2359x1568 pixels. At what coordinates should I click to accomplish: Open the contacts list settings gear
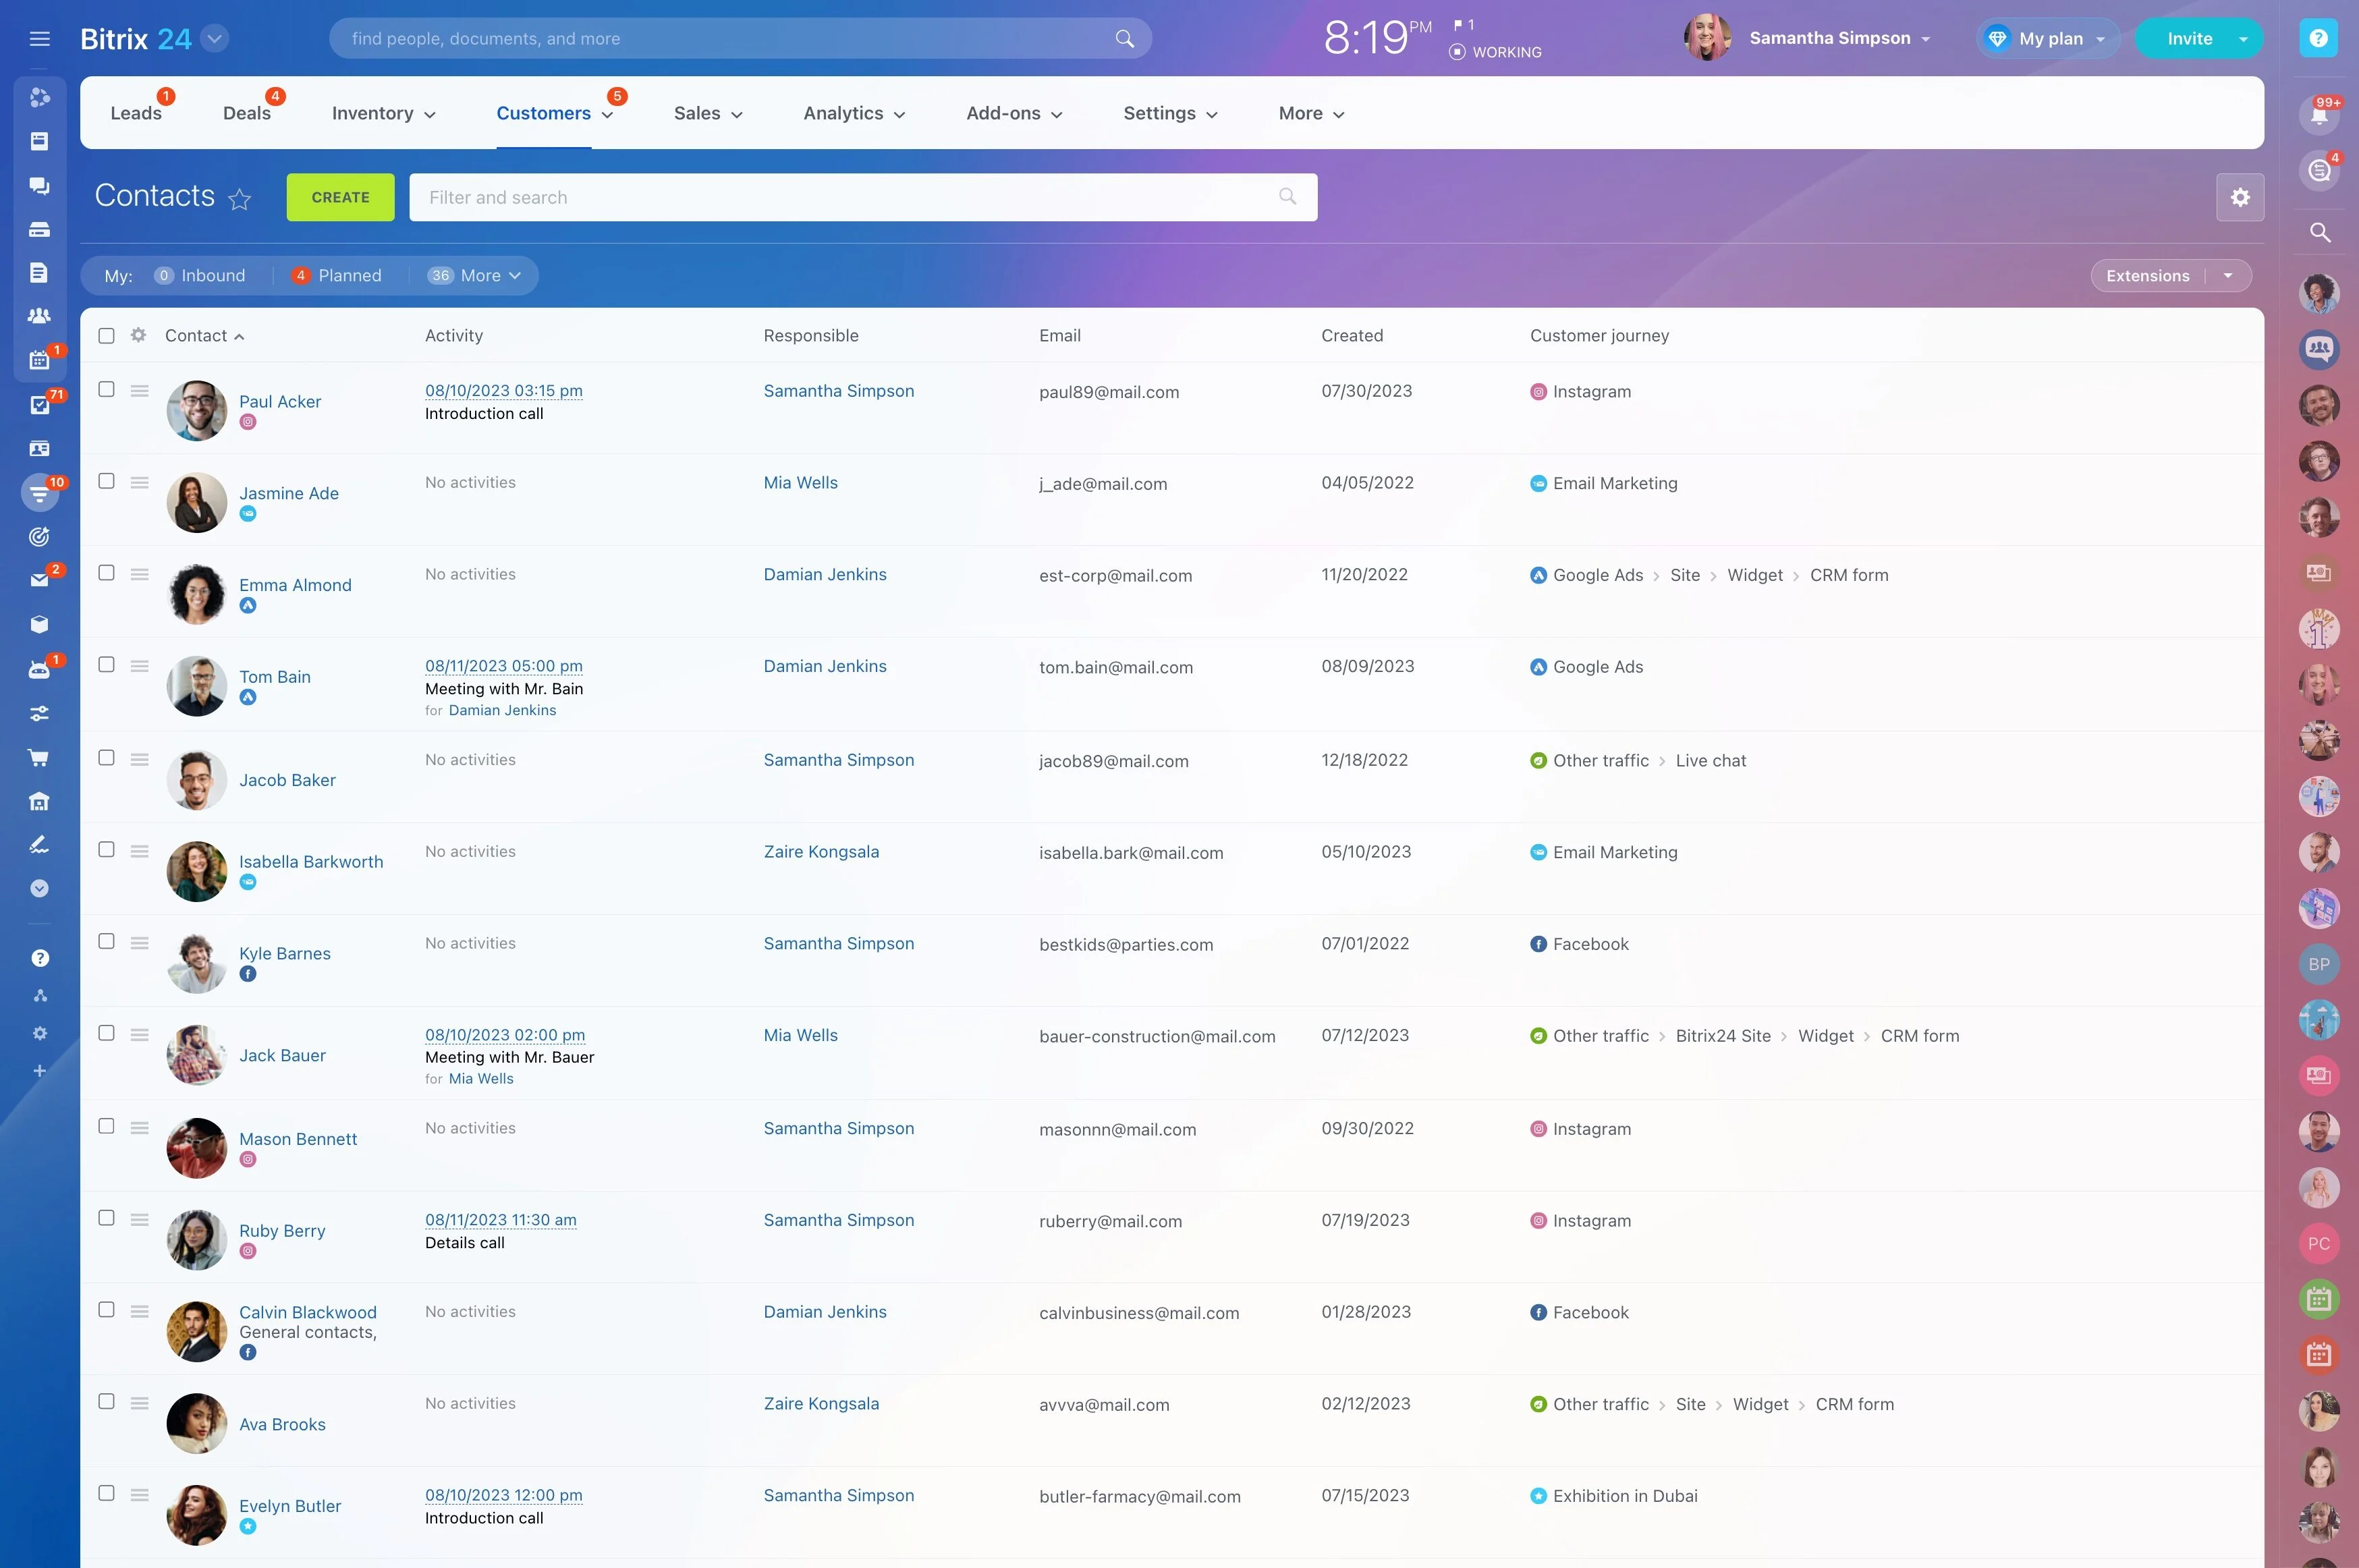[2240, 197]
